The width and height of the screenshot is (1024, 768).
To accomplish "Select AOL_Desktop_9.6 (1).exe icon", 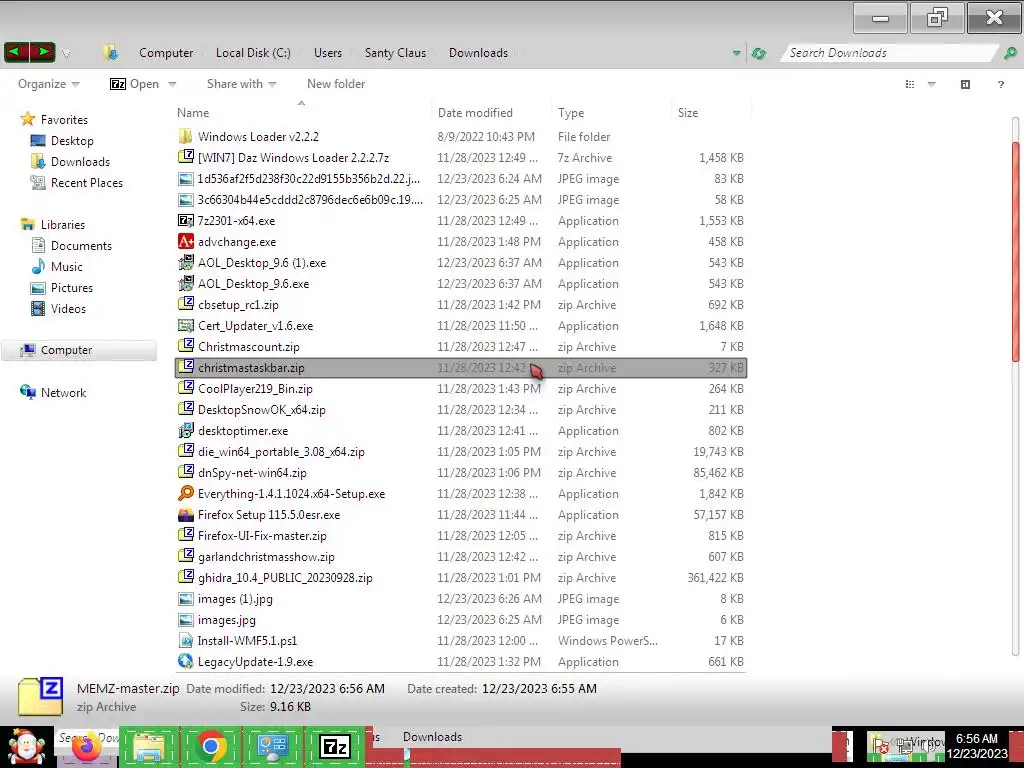I will 185,263.
